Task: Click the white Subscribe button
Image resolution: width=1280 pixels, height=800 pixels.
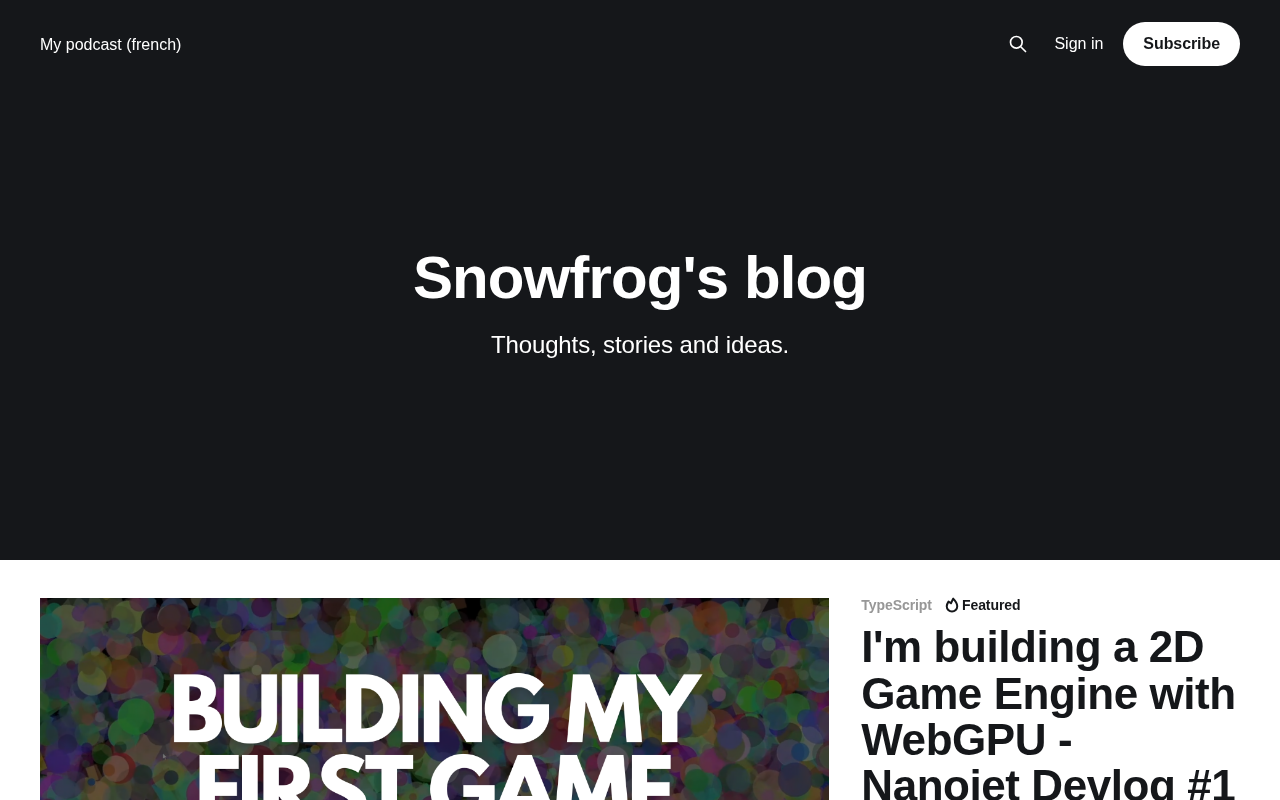Action: 1181,44
